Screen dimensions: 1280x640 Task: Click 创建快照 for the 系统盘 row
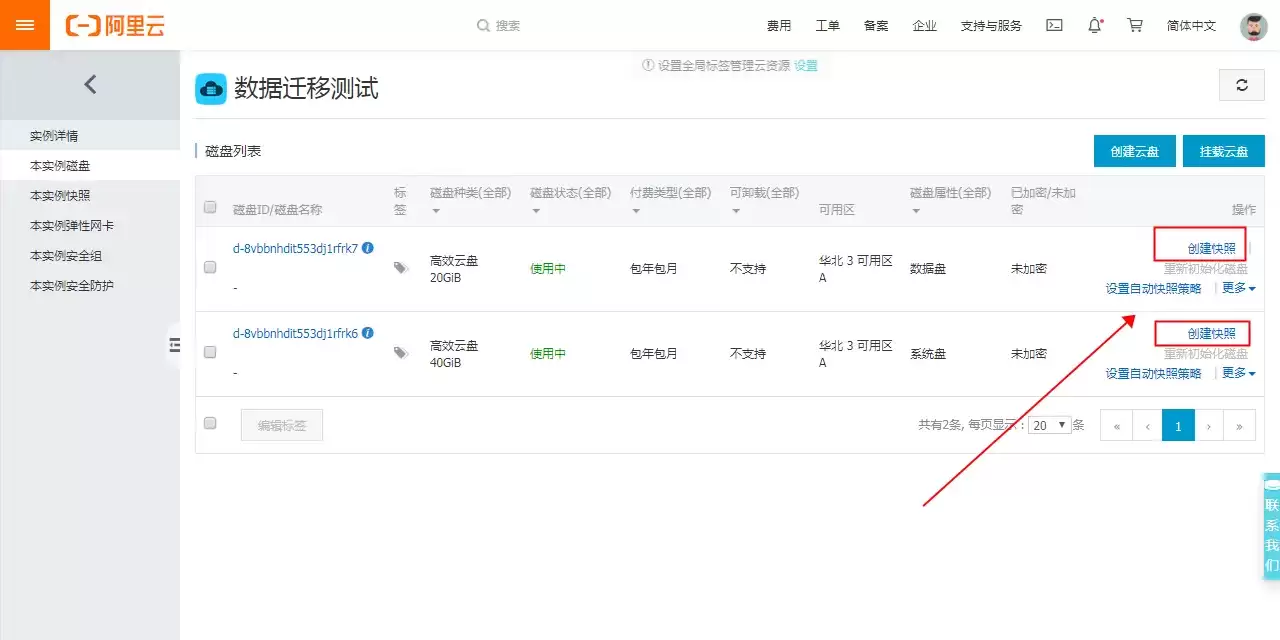click(x=1211, y=333)
